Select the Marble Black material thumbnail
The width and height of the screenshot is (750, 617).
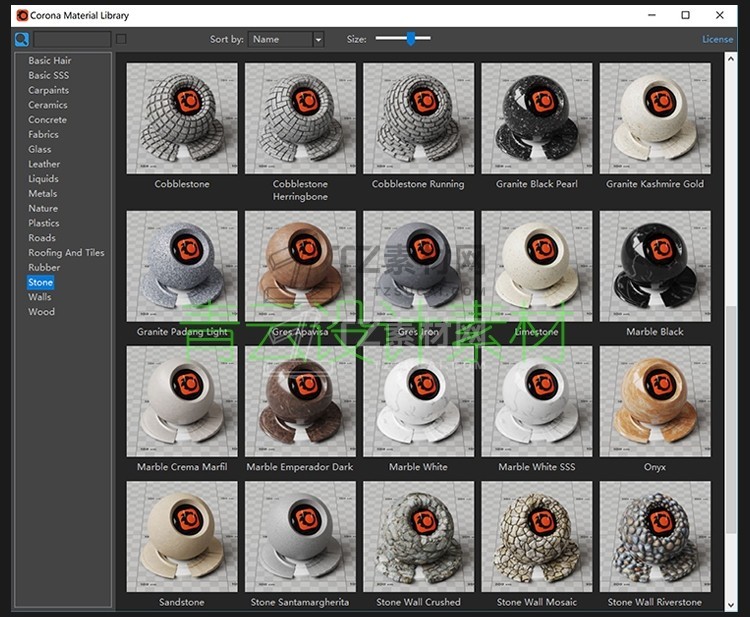655,266
